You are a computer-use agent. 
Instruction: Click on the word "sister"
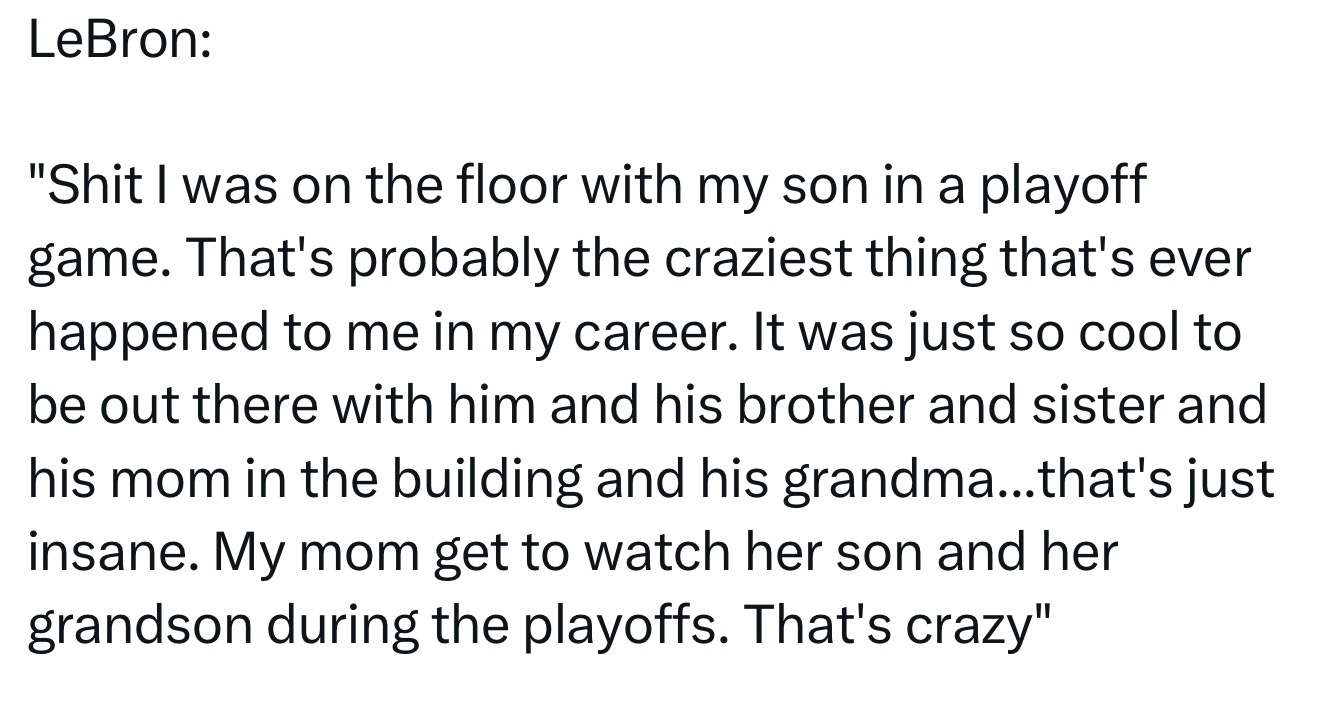tap(1112, 405)
